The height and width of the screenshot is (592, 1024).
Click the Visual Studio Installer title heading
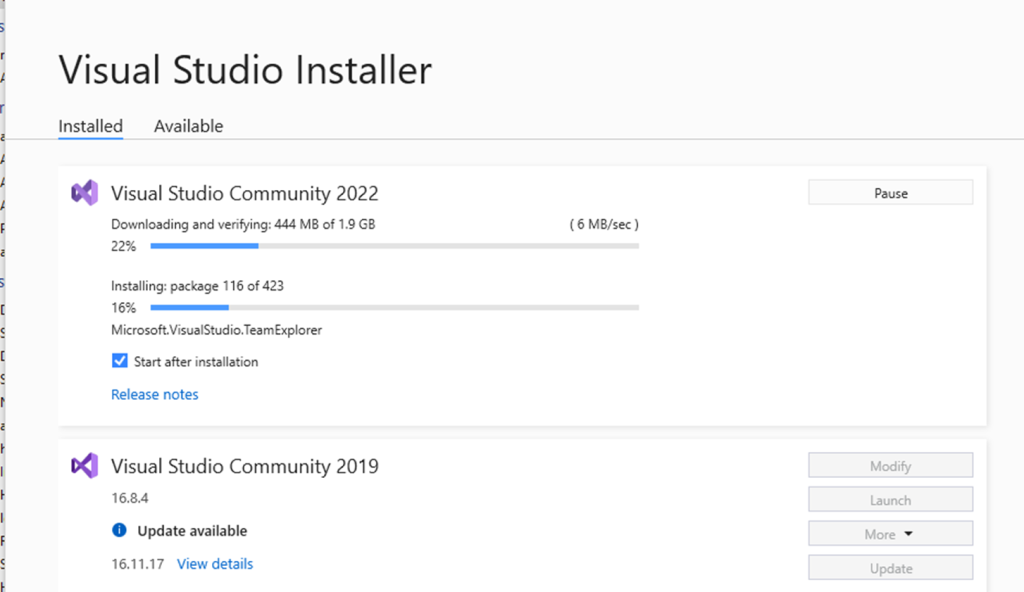(245, 71)
